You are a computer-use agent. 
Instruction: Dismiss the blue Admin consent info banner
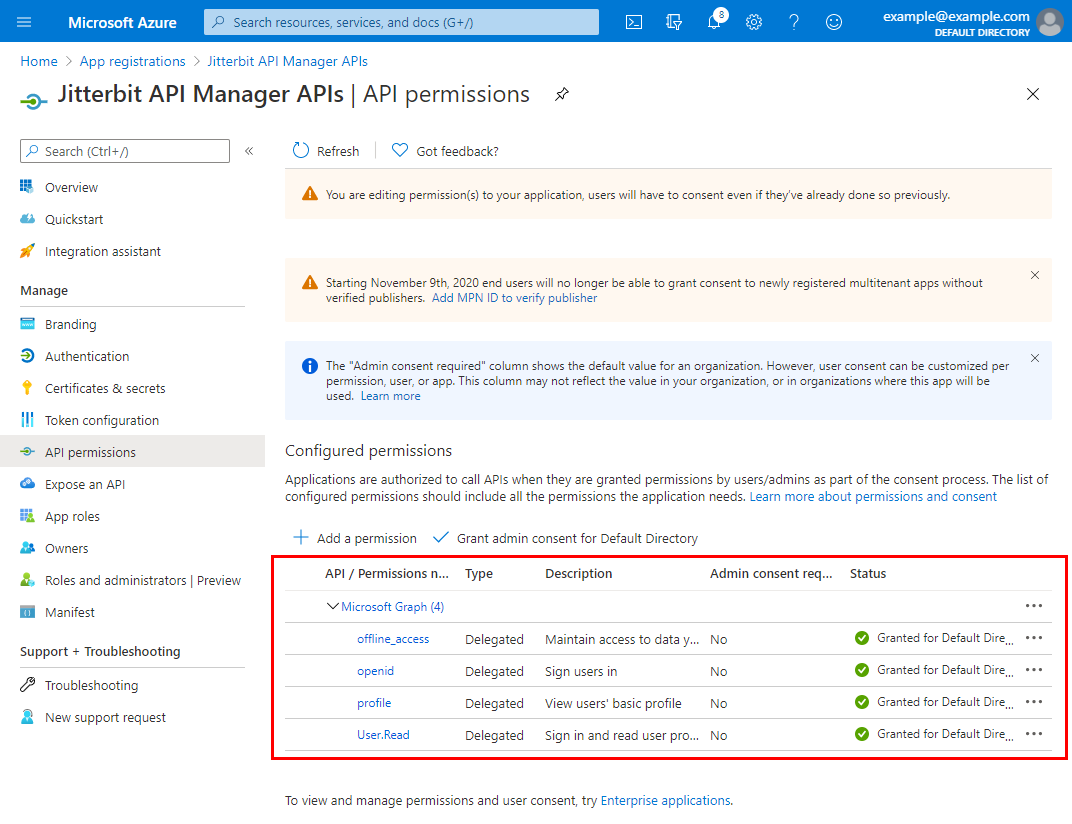[1035, 358]
